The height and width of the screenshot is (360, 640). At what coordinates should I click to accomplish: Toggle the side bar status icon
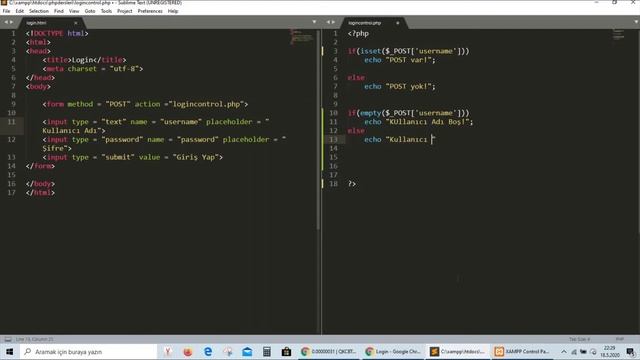point(8,339)
